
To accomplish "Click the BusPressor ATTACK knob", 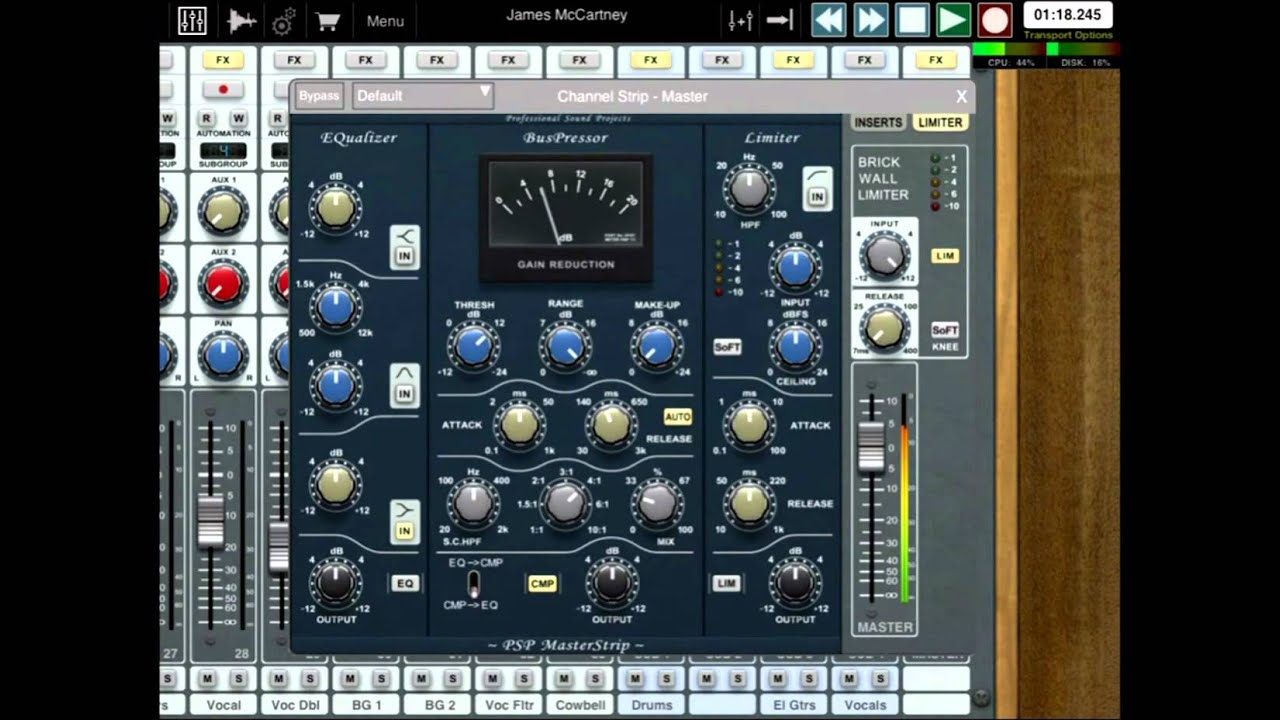I will 519,425.
